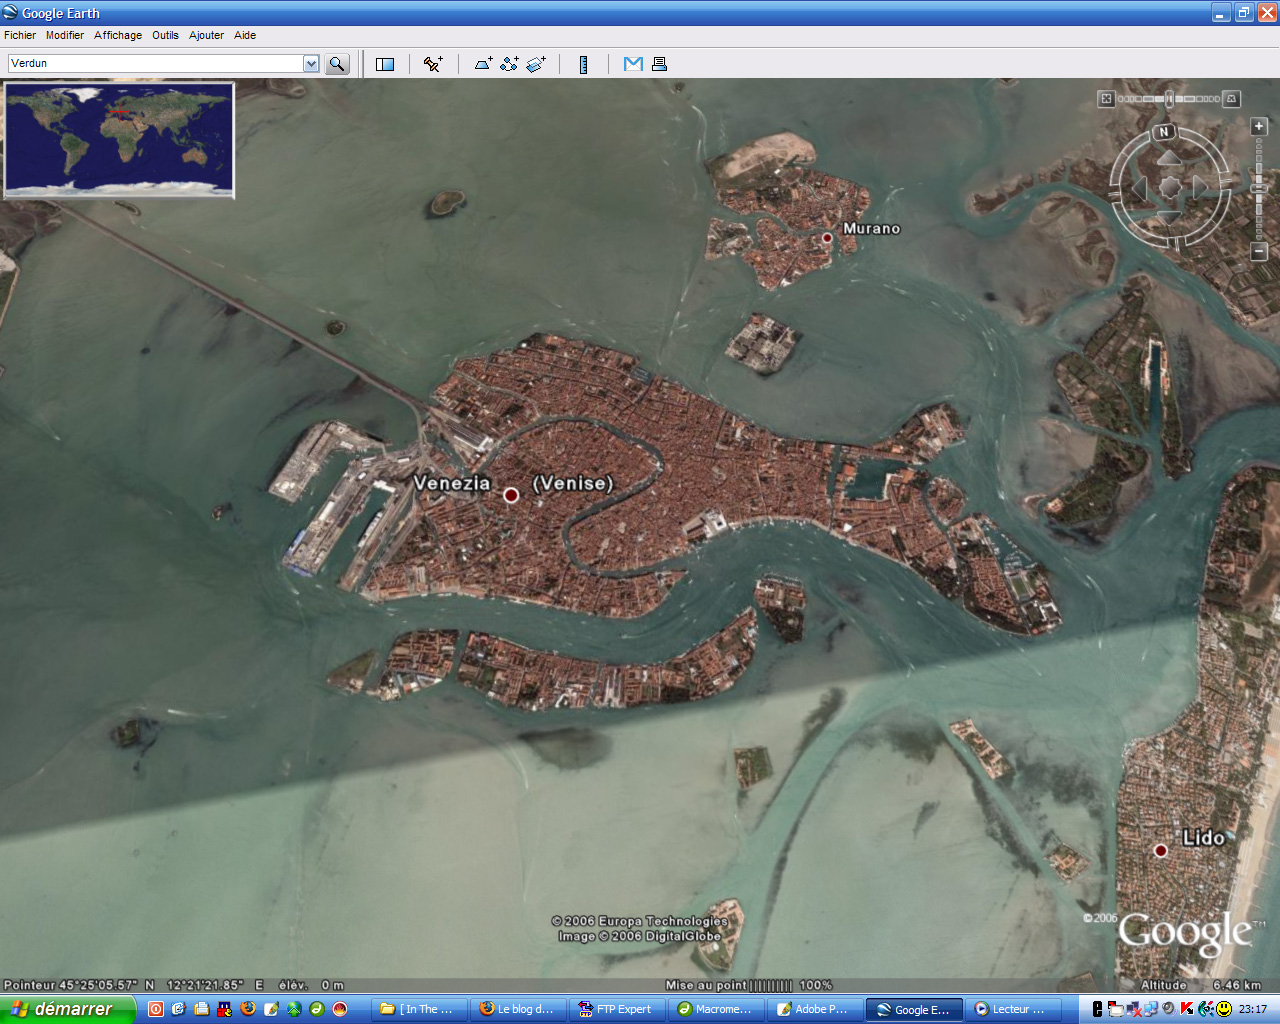Click the tilt slider handle
This screenshot has width=1280, height=1024.
click(x=1169, y=99)
